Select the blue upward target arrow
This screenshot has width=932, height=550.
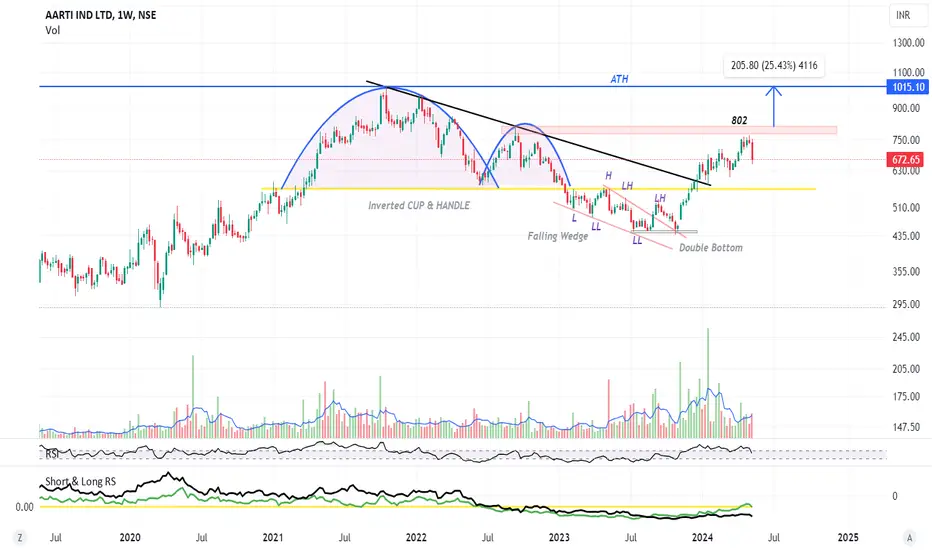coord(773,106)
